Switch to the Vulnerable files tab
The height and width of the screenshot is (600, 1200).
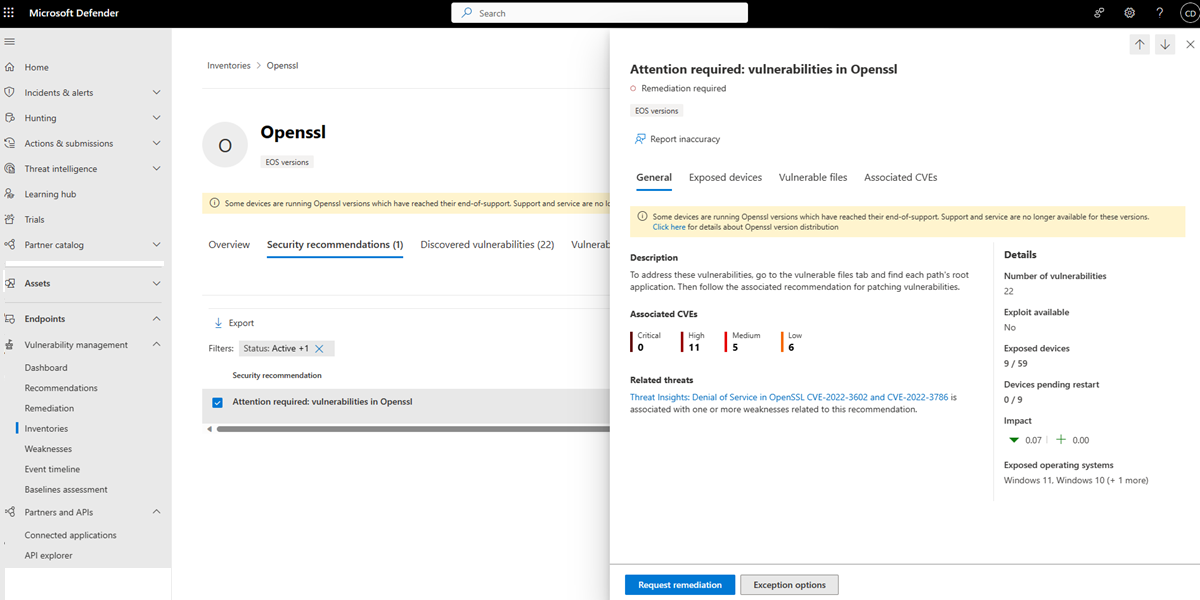pyautogui.click(x=813, y=177)
